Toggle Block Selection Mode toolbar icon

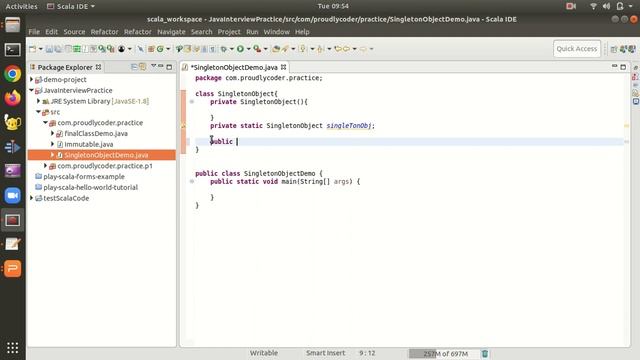pyautogui.click(x=204, y=49)
